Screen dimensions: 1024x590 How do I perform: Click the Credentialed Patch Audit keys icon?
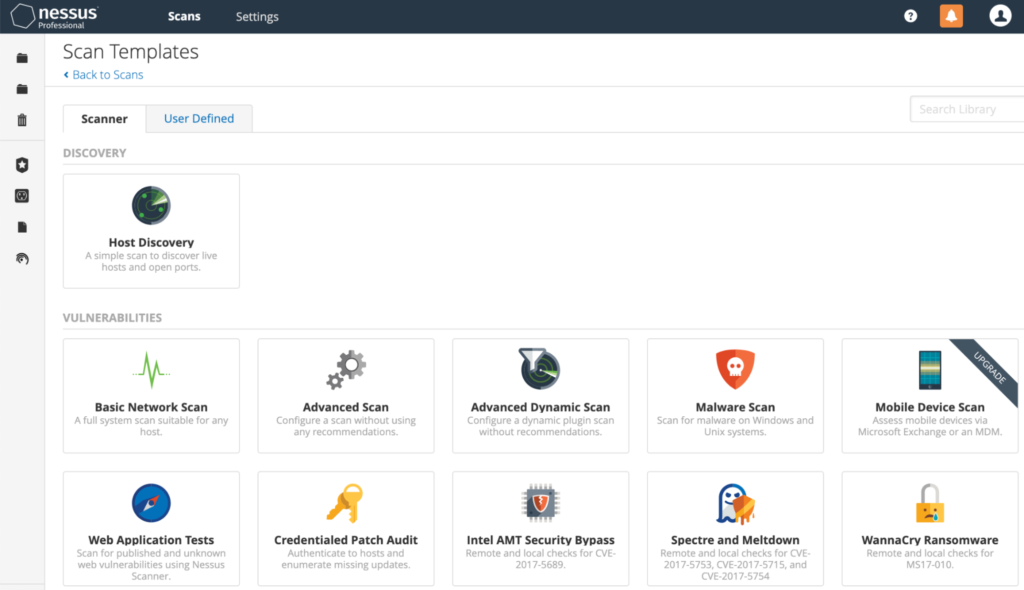tap(345, 503)
